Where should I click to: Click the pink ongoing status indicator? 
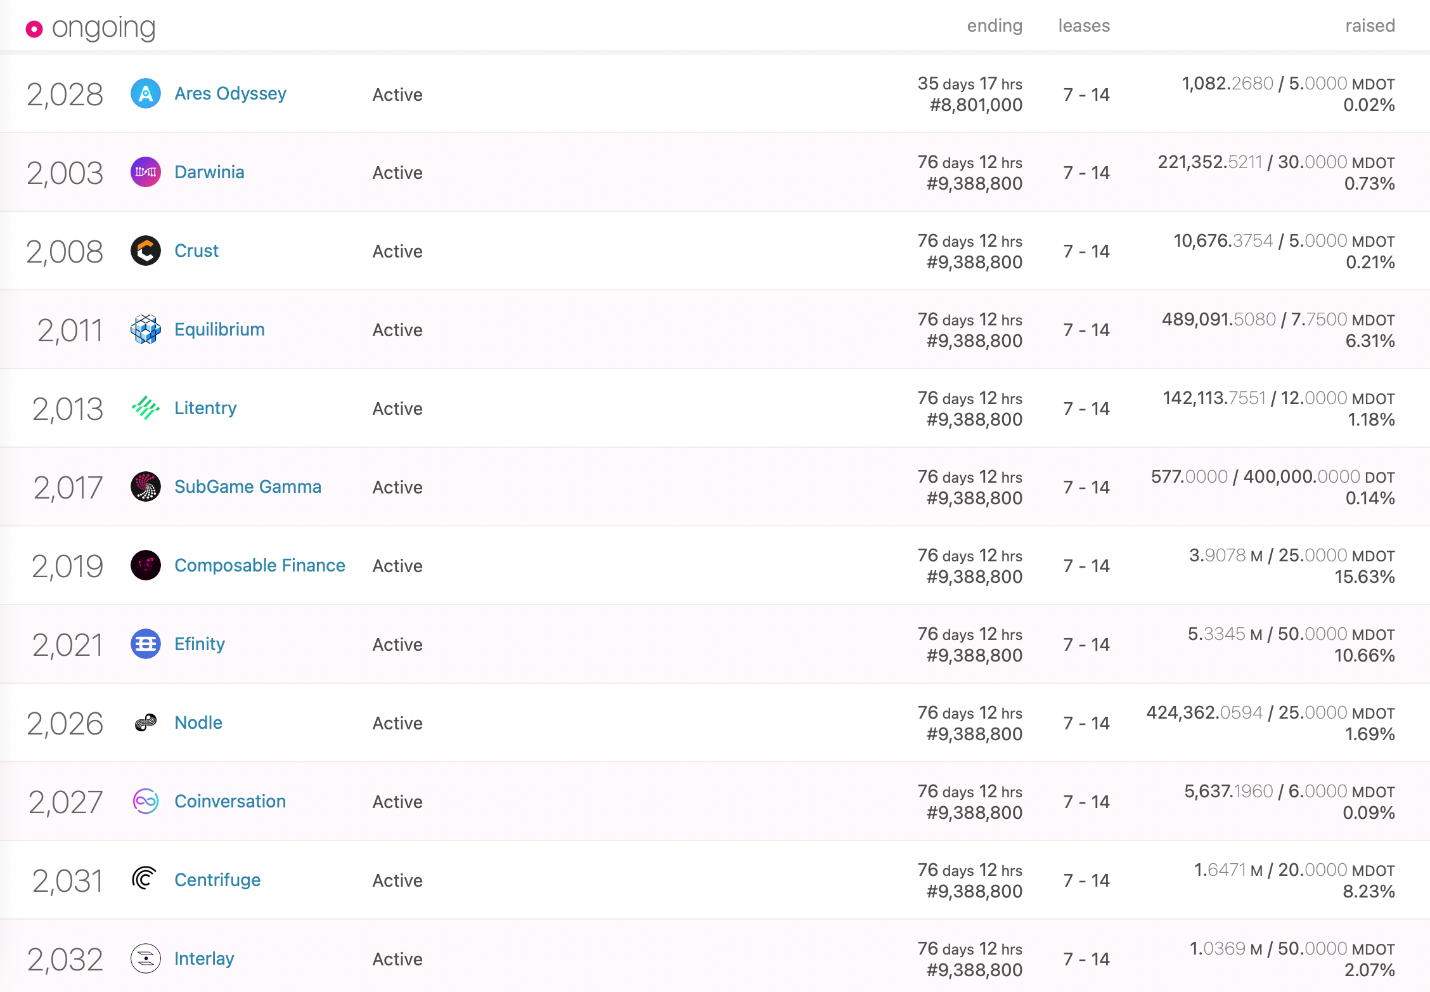click(34, 29)
